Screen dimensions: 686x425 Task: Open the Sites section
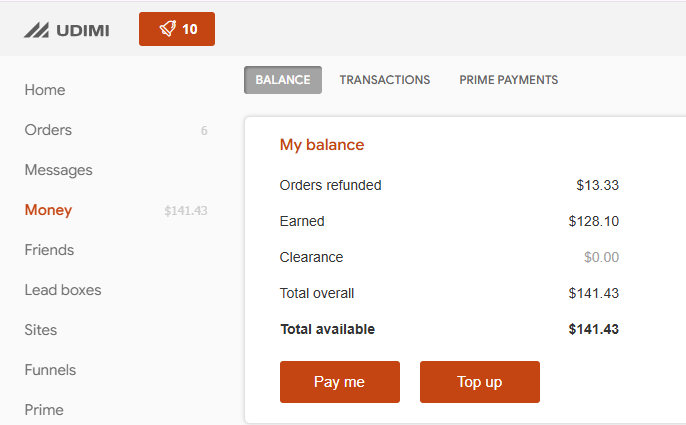pyautogui.click(x=41, y=330)
